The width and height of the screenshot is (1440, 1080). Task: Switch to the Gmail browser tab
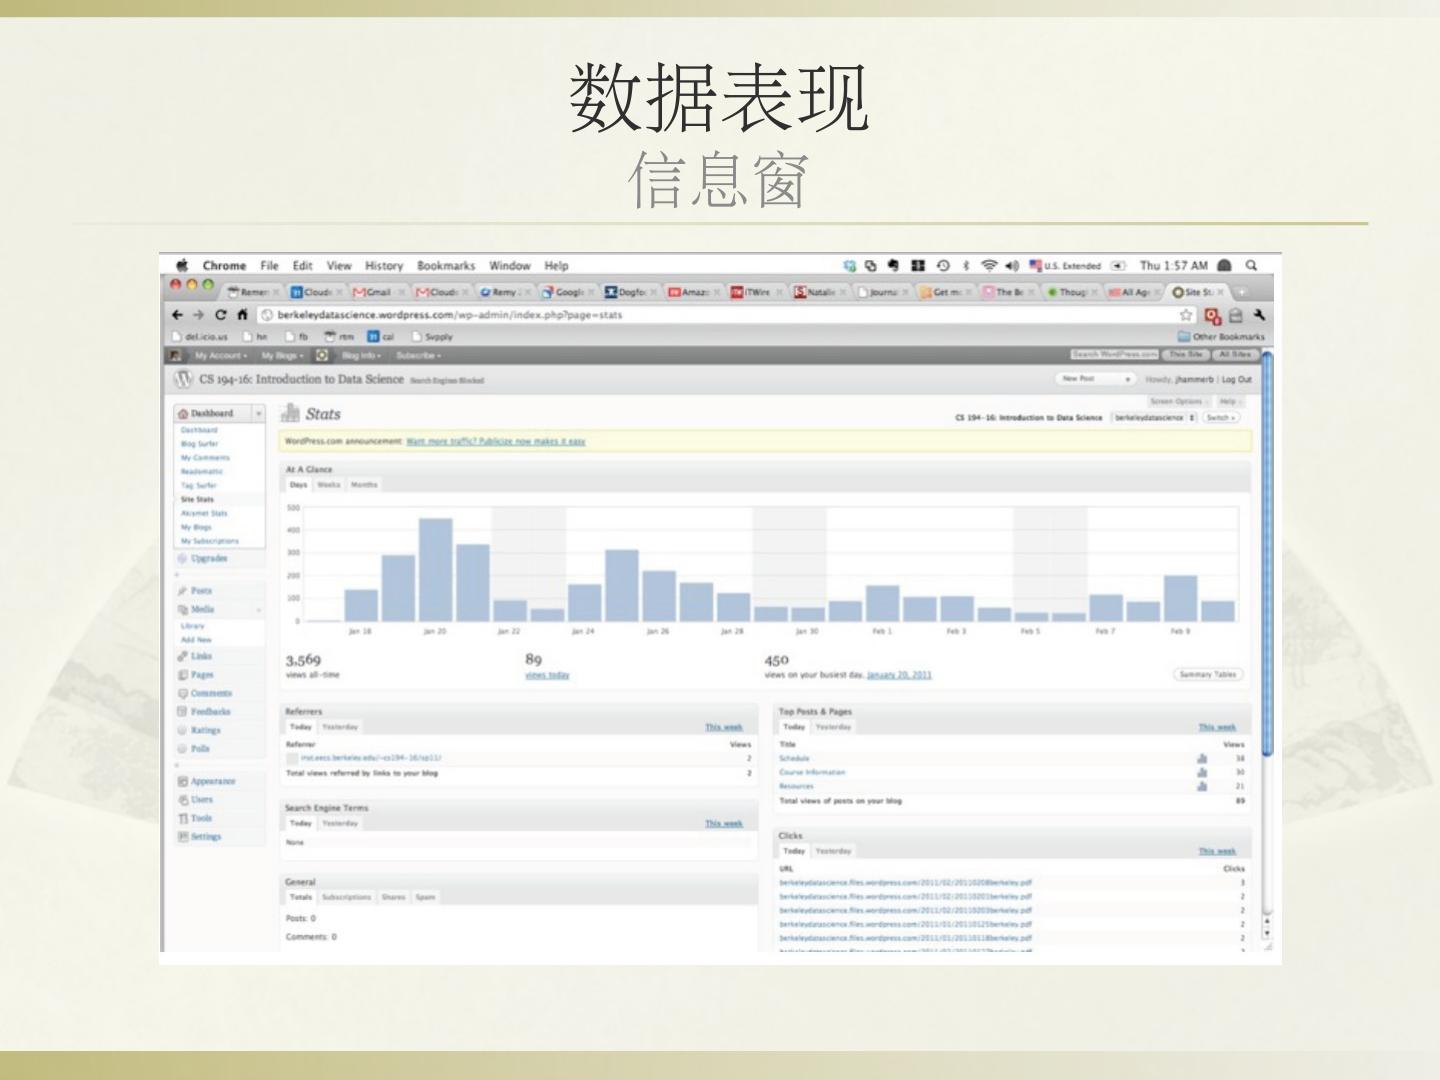[x=376, y=292]
